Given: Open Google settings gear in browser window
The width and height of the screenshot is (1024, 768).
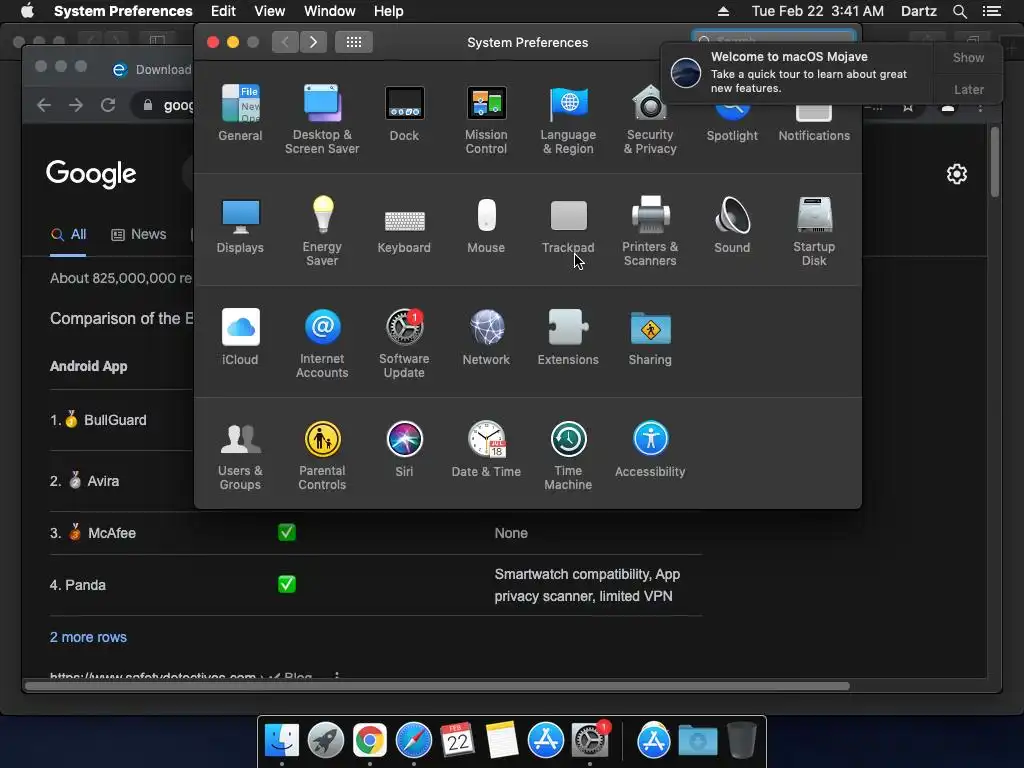Looking at the screenshot, I should point(957,174).
